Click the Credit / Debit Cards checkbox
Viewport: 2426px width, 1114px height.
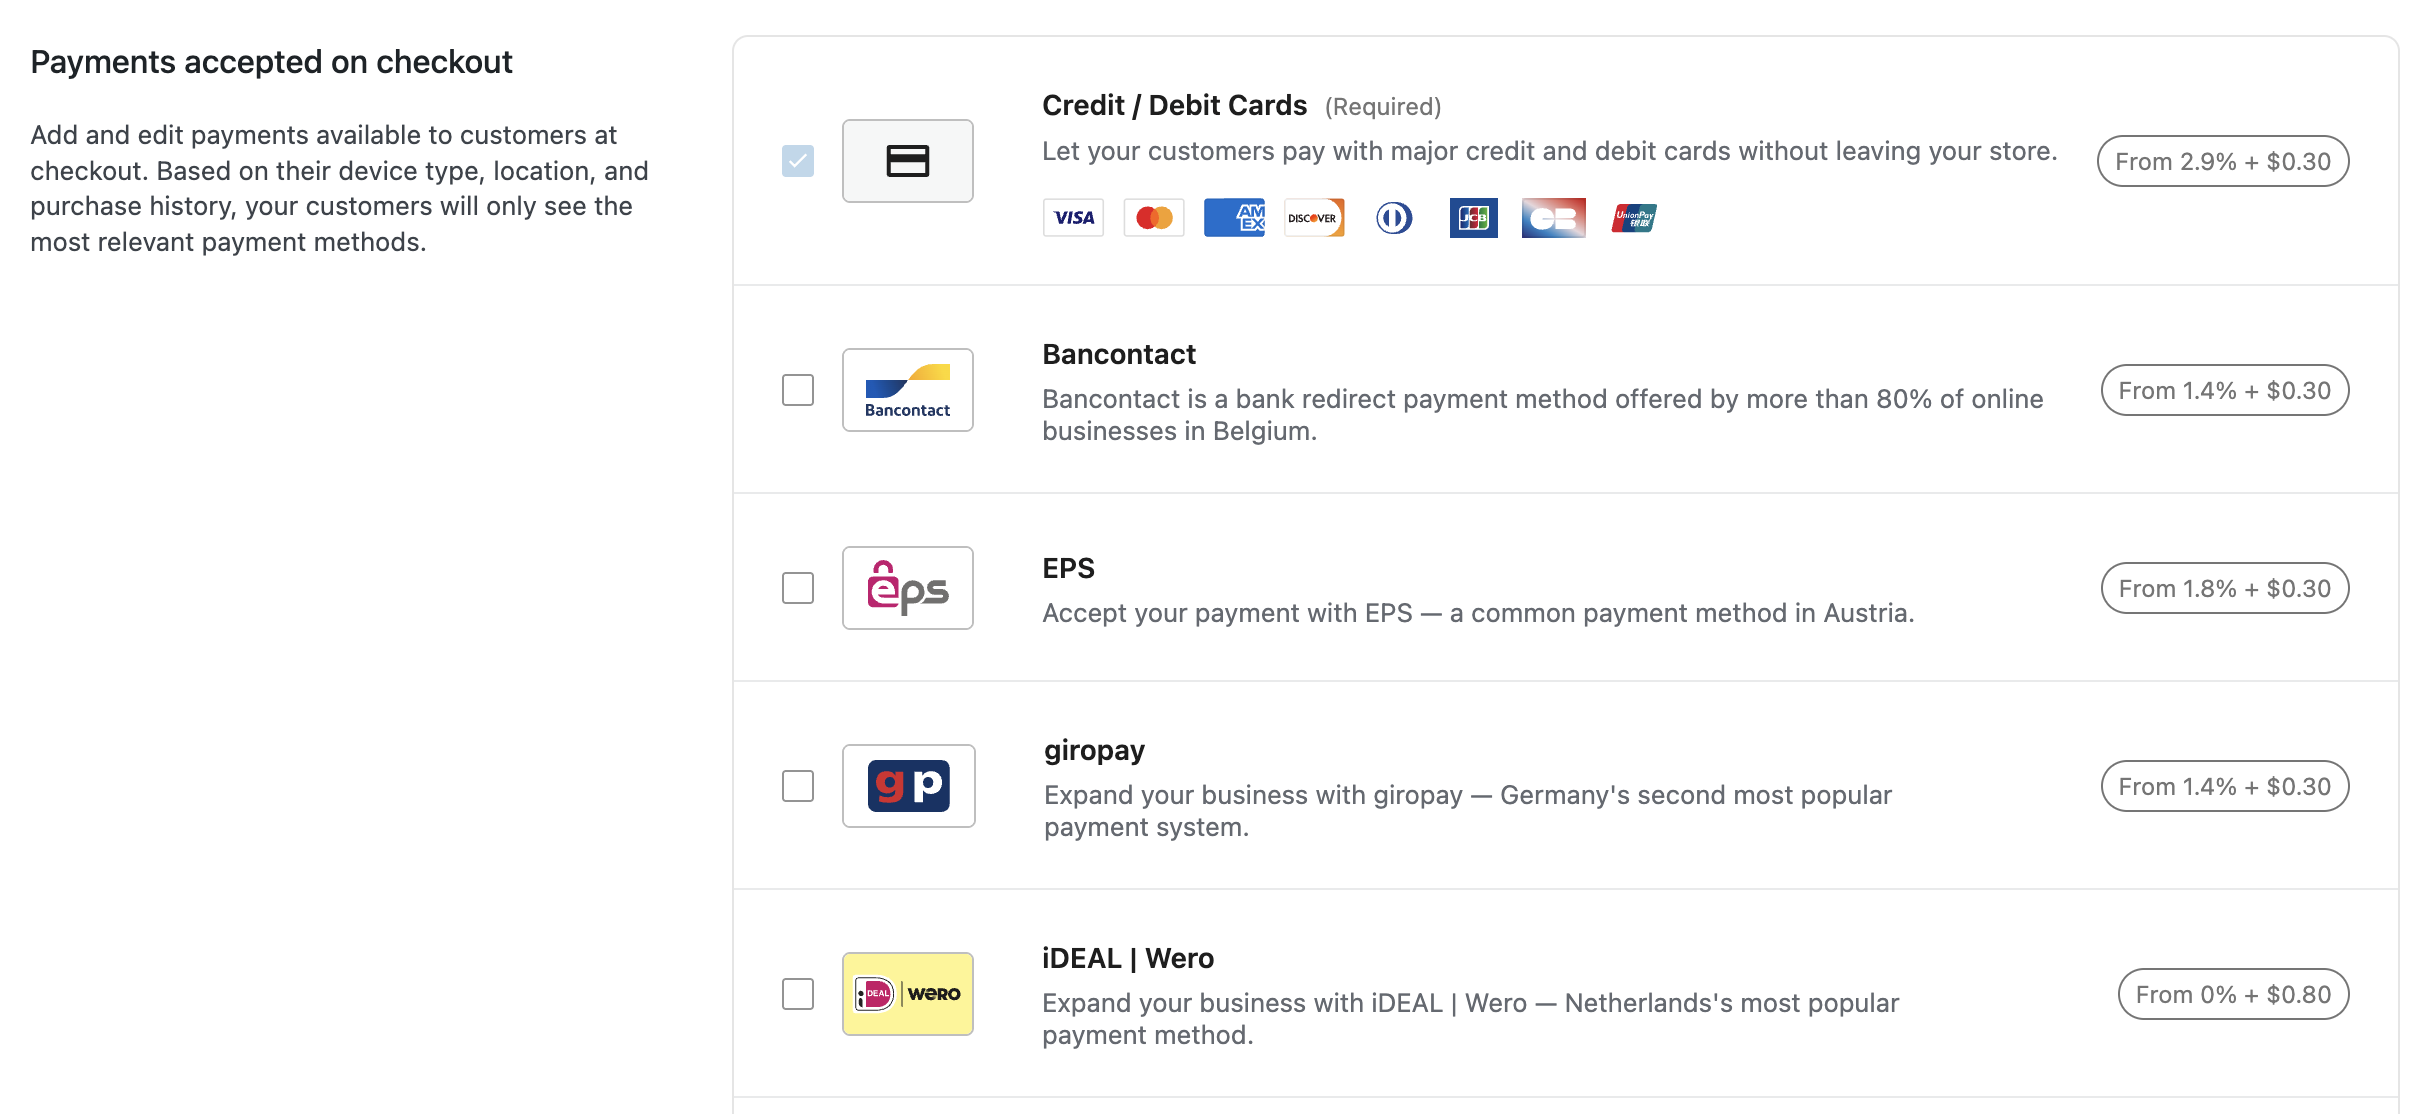pyautogui.click(x=798, y=161)
